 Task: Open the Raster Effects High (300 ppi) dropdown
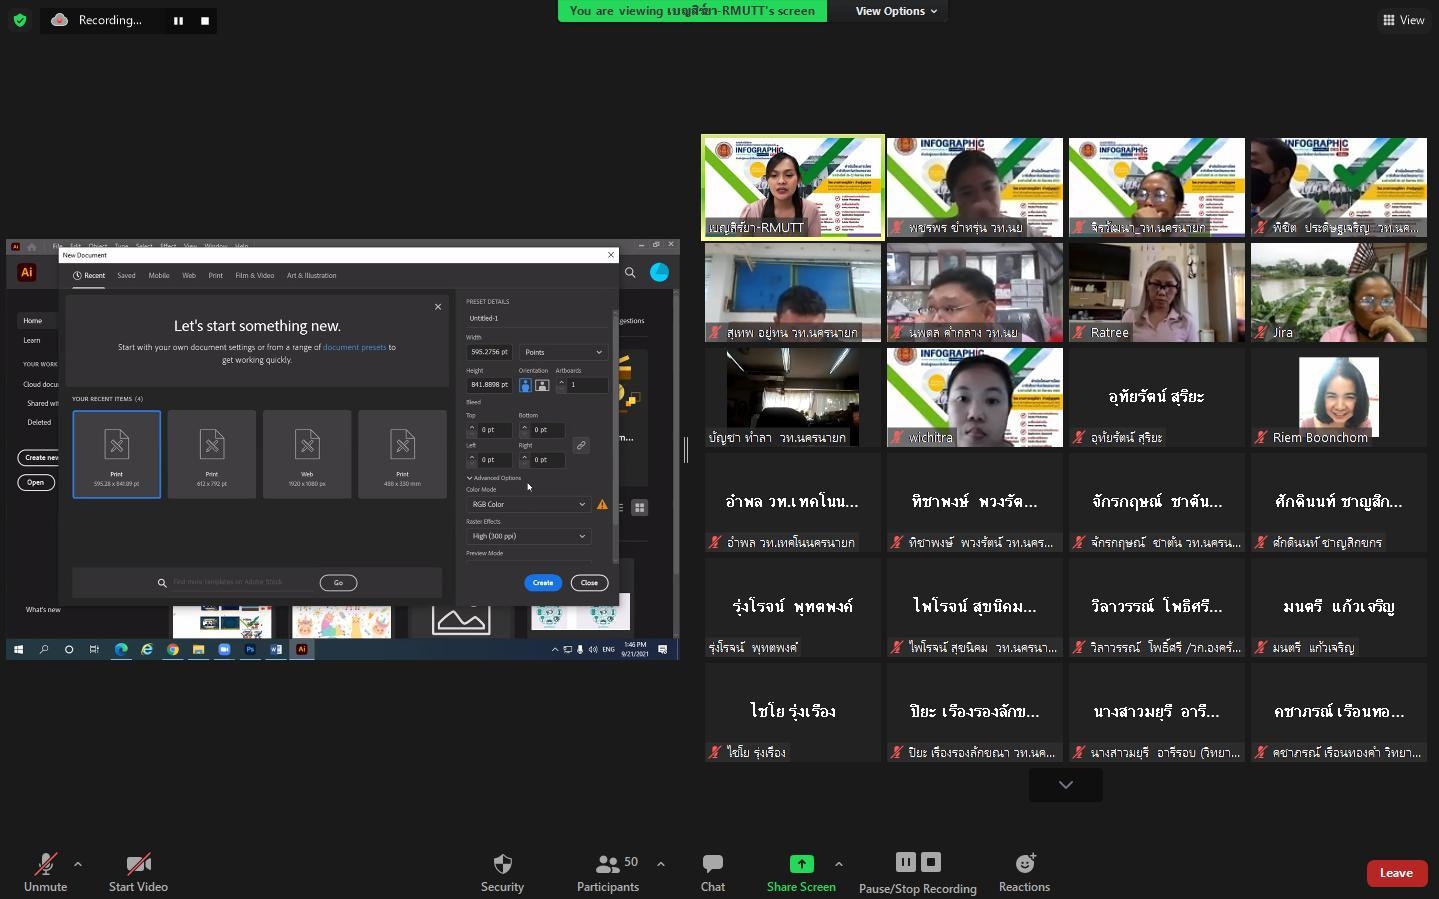click(x=528, y=536)
